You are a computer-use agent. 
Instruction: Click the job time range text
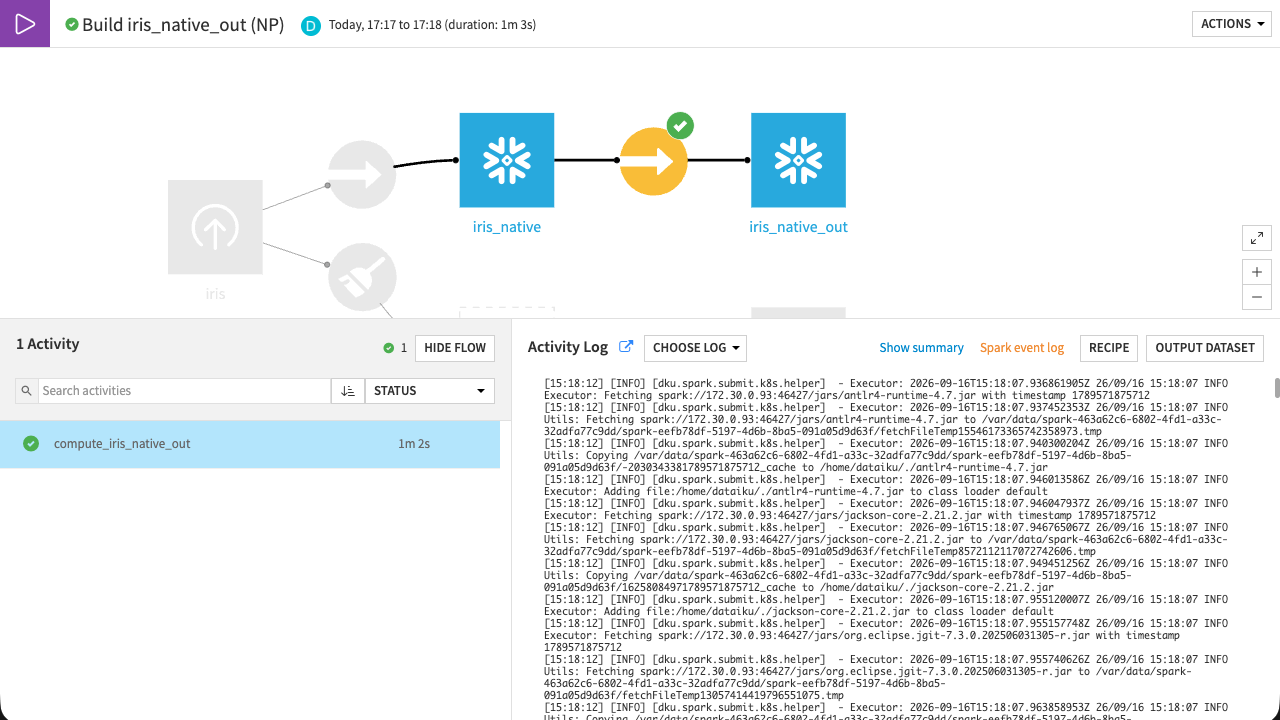(x=432, y=25)
